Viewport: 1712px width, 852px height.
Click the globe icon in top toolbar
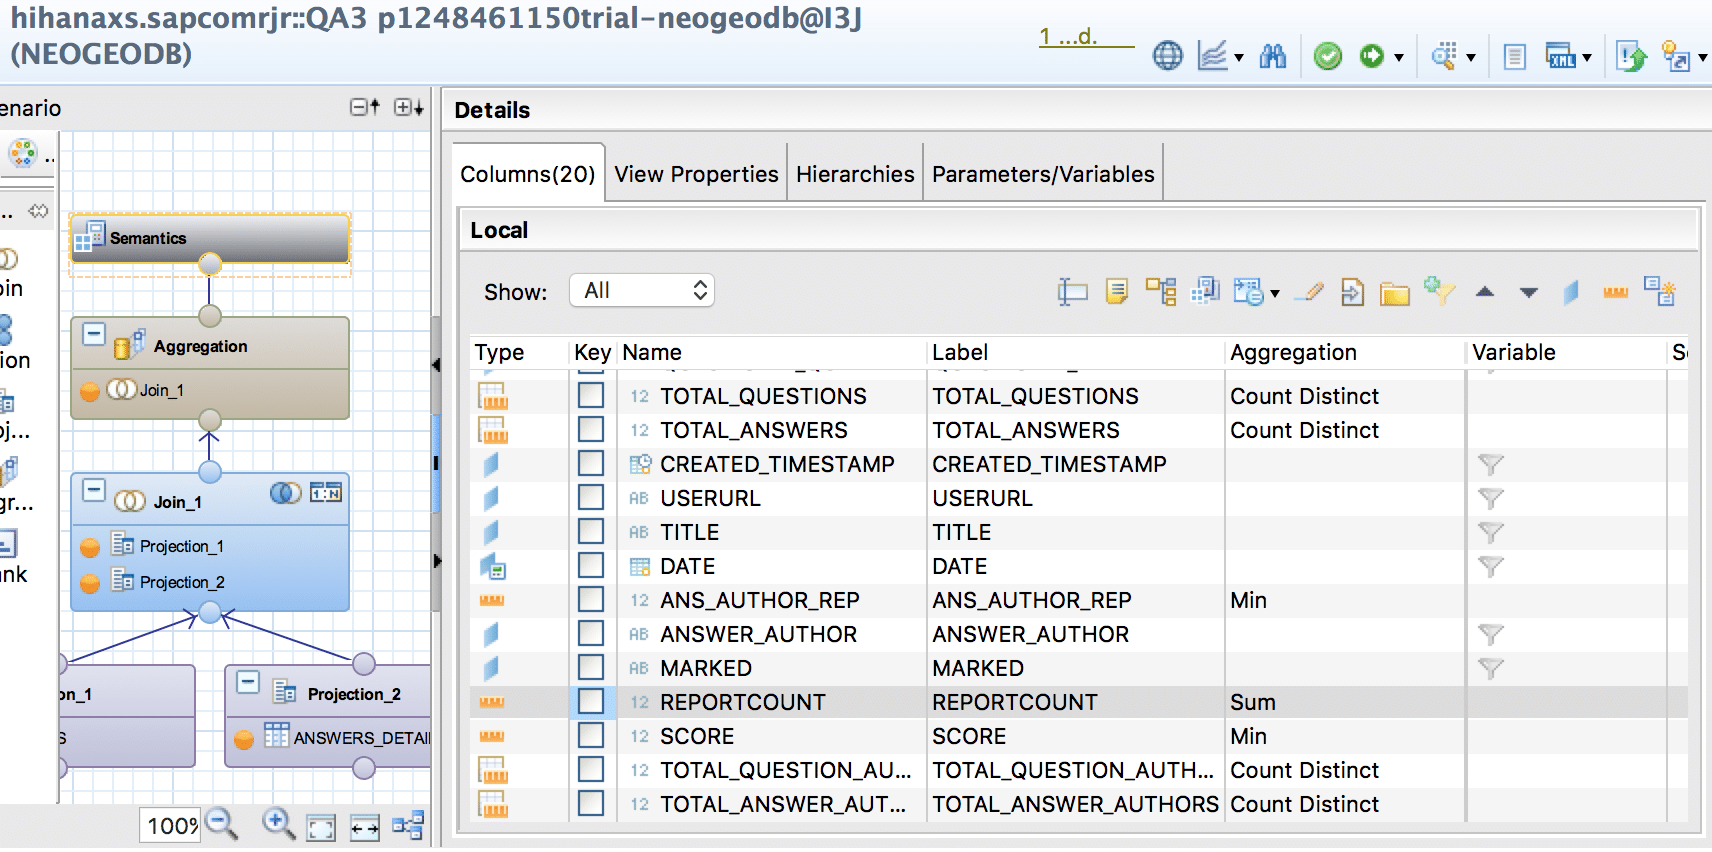pos(1167,57)
